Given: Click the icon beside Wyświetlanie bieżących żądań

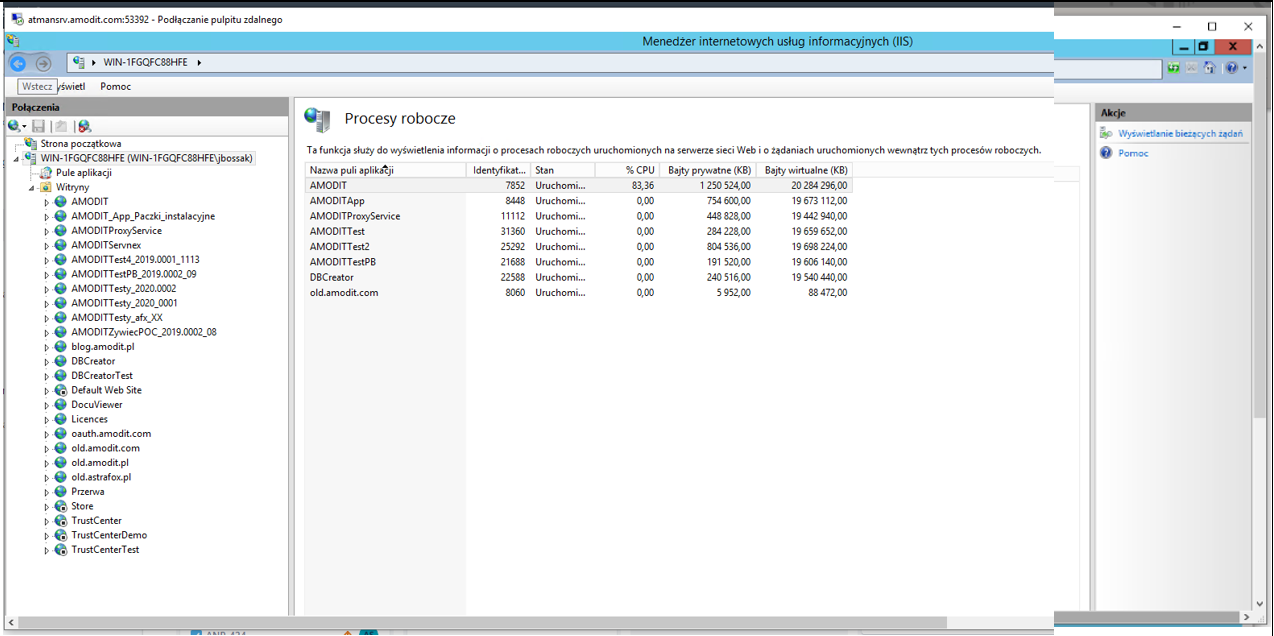Looking at the screenshot, I should pos(1106,133).
